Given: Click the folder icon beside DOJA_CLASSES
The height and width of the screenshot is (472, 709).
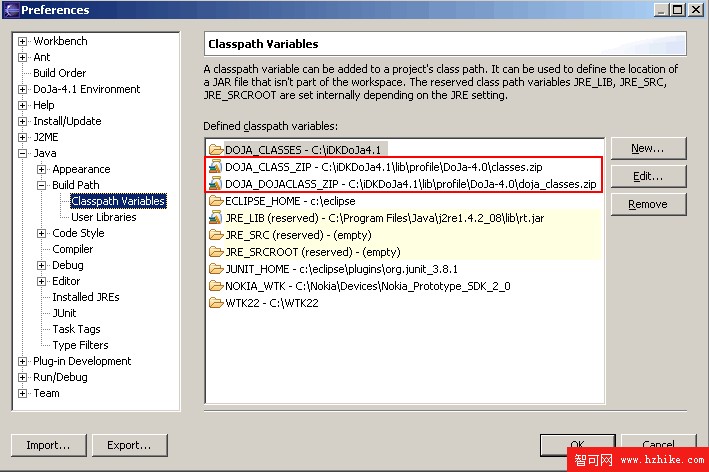Looking at the screenshot, I should point(216,150).
